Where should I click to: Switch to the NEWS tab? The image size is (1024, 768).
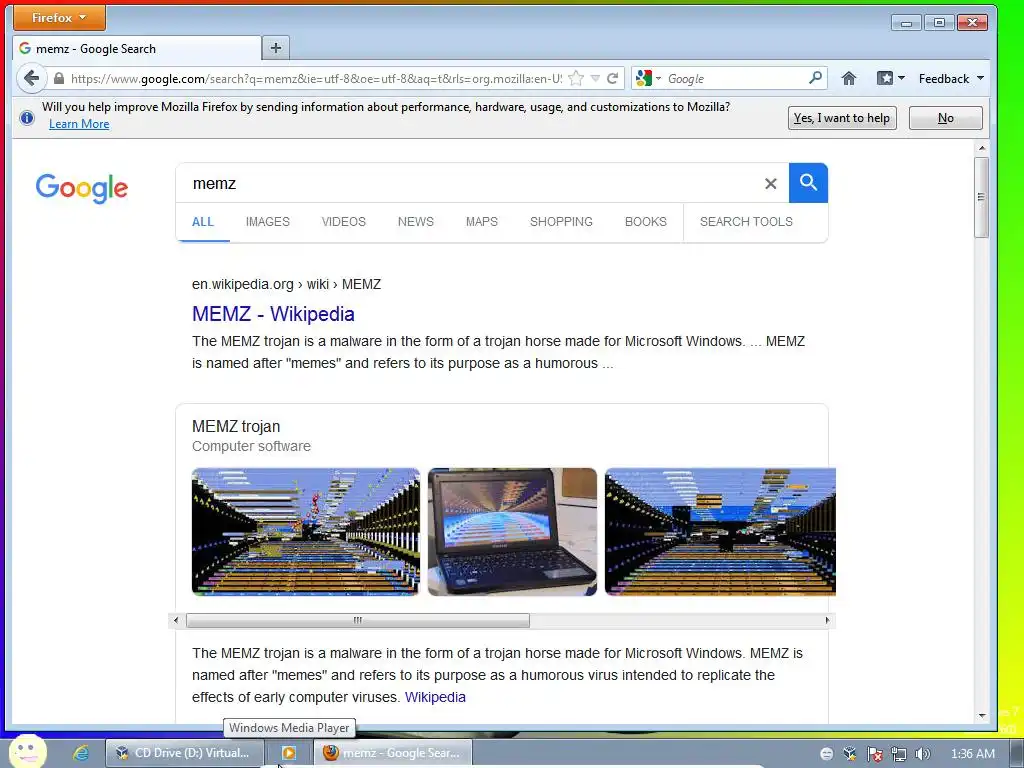(x=415, y=222)
